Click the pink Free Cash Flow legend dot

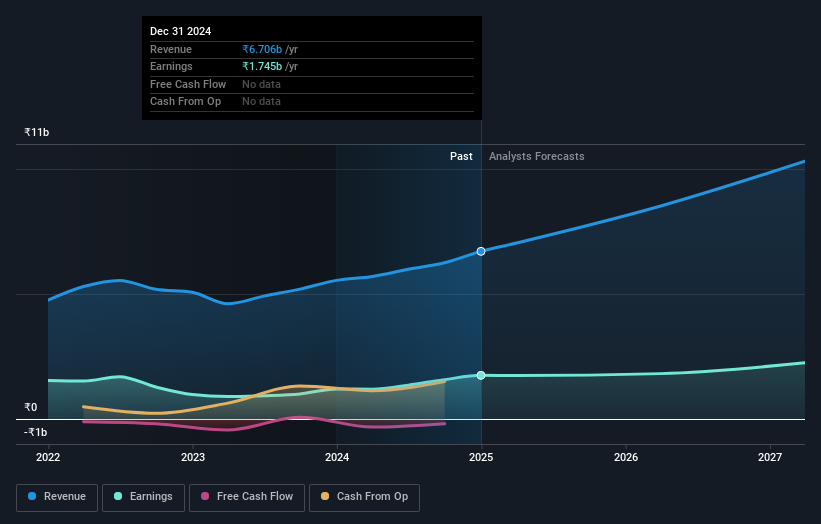click(x=205, y=496)
